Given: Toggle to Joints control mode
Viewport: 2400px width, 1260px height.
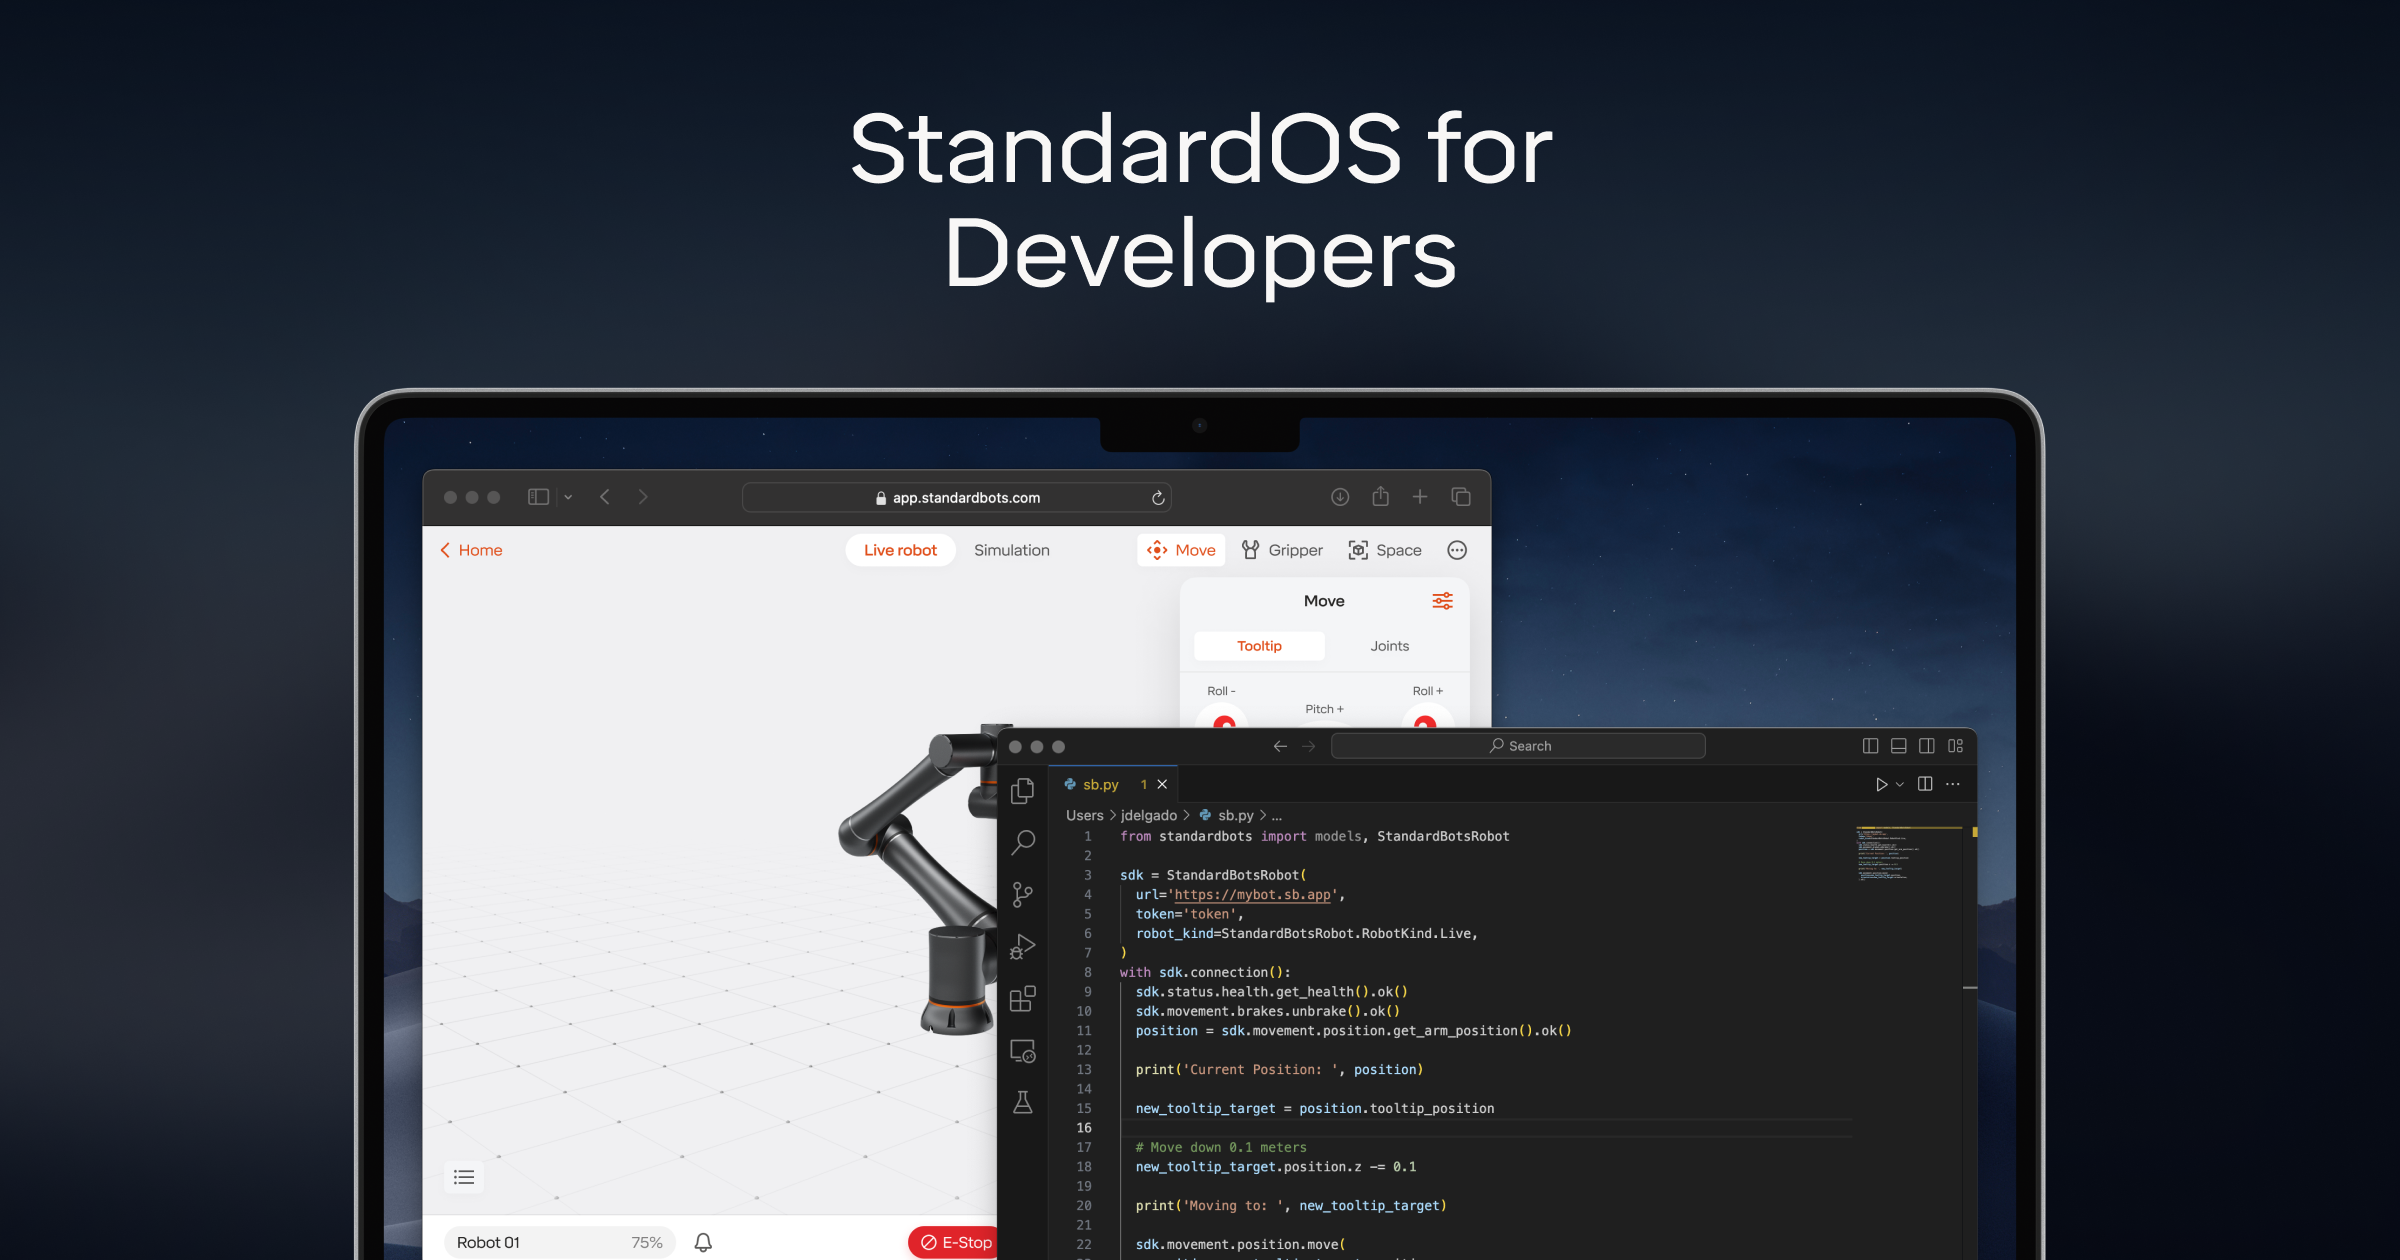Looking at the screenshot, I should pyautogui.click(x=1389, y=645).
